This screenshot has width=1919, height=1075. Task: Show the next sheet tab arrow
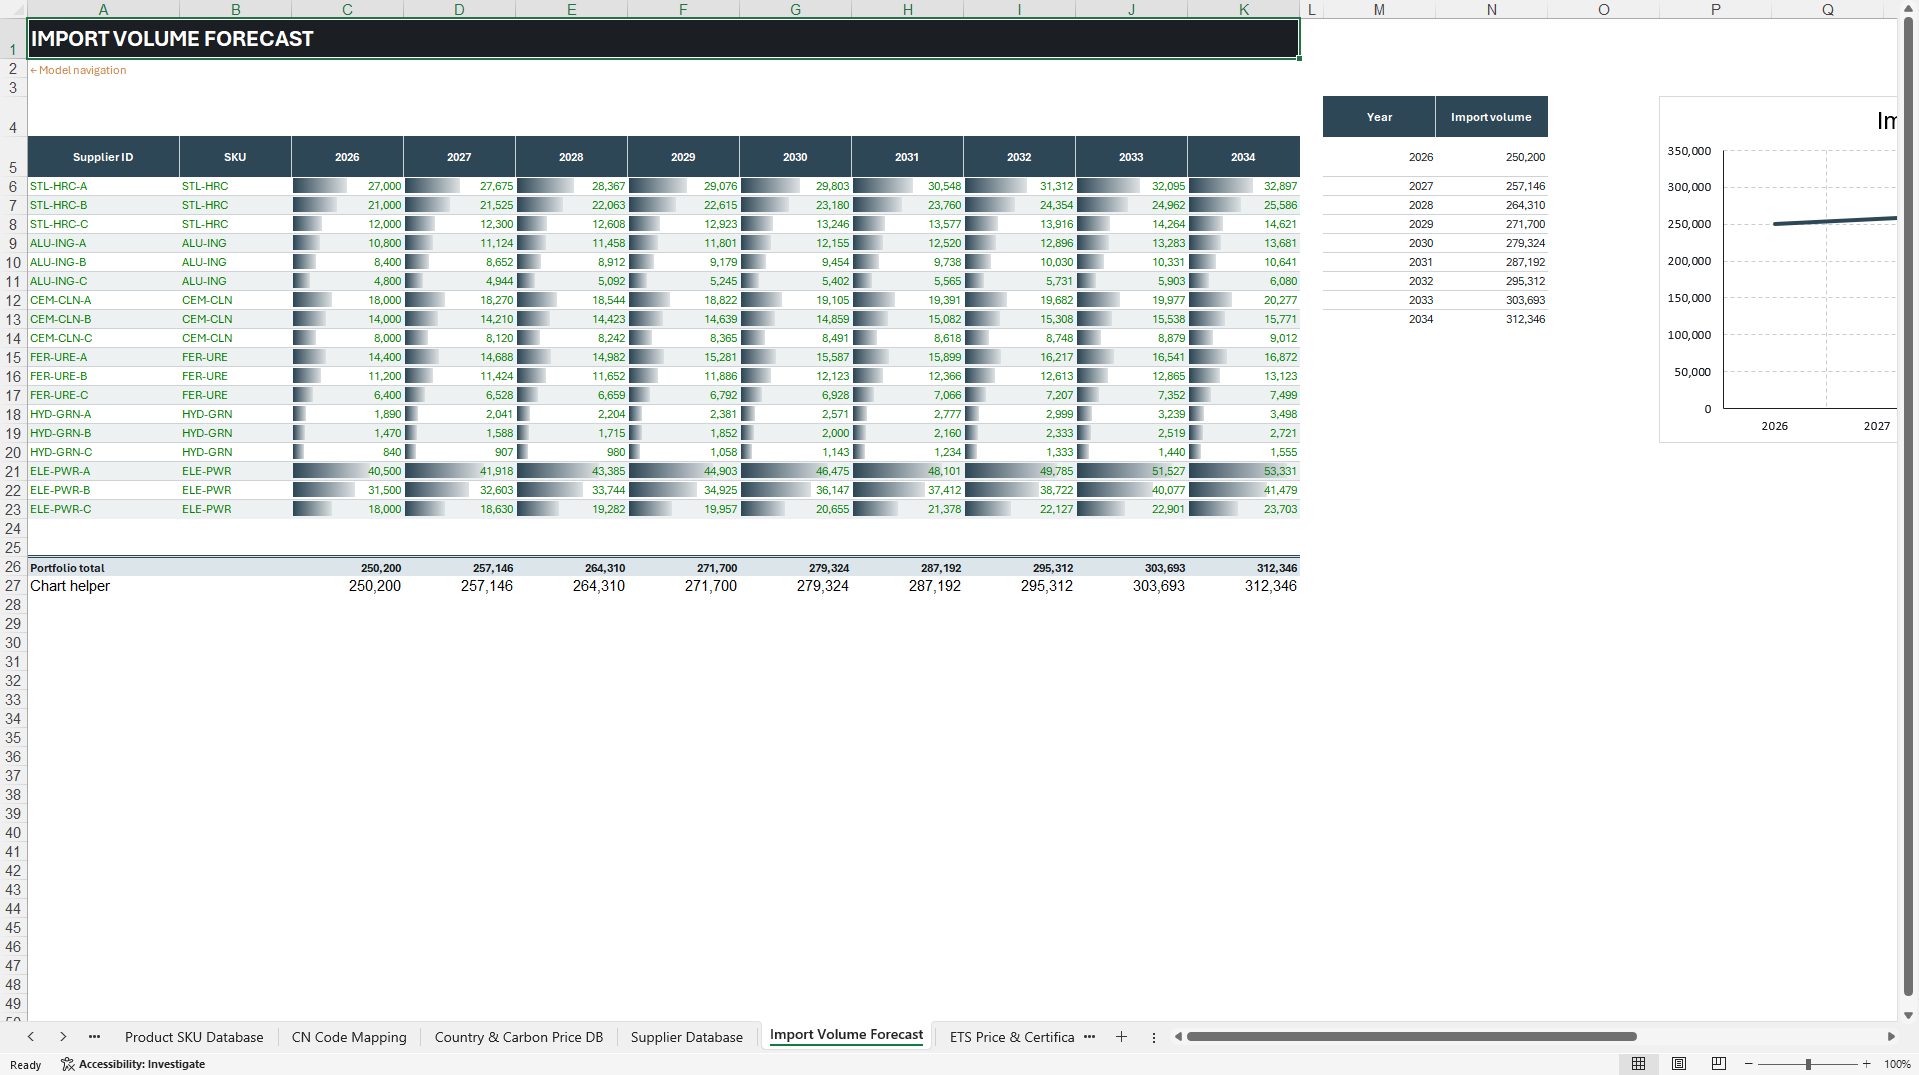[x=63, y=1037]
